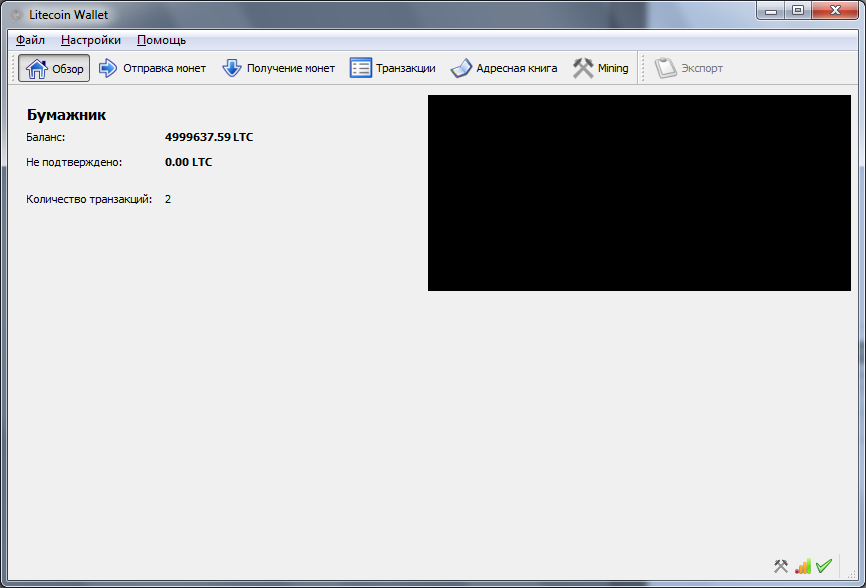
Task: Click the unconfirmed value 0.00 LTC
Action: 188,162
